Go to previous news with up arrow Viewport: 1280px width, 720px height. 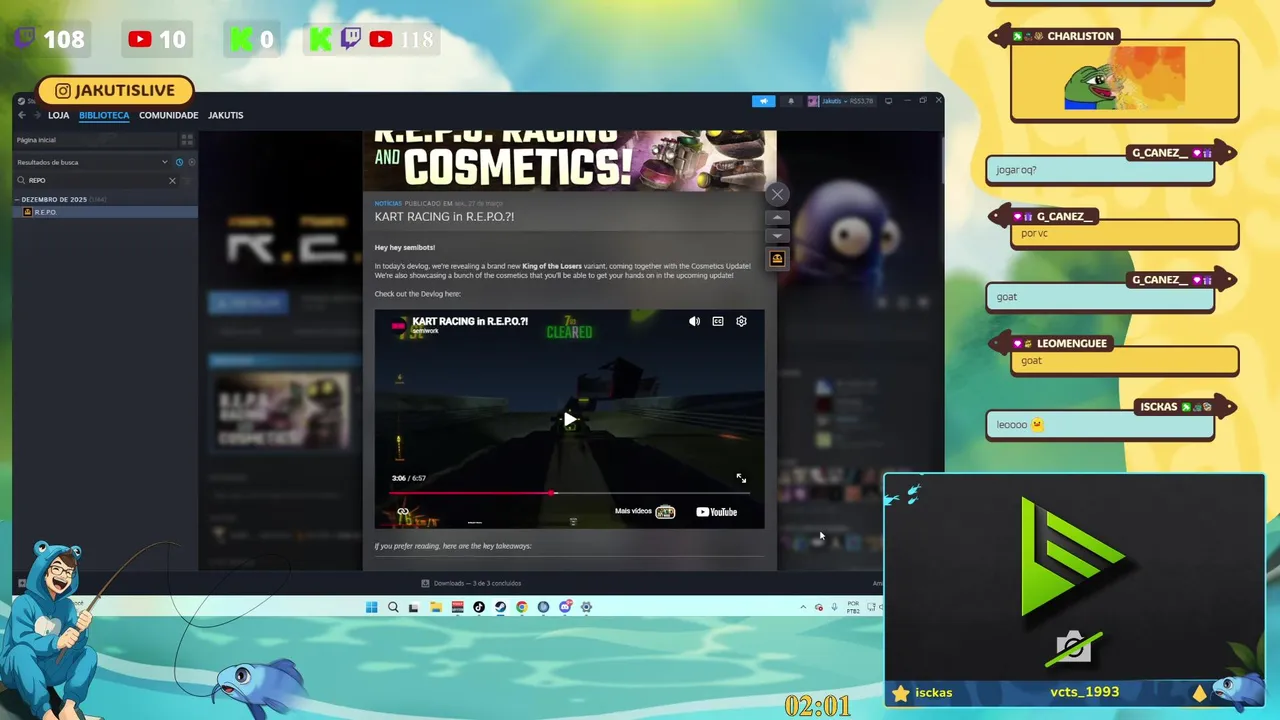(777, 217)
